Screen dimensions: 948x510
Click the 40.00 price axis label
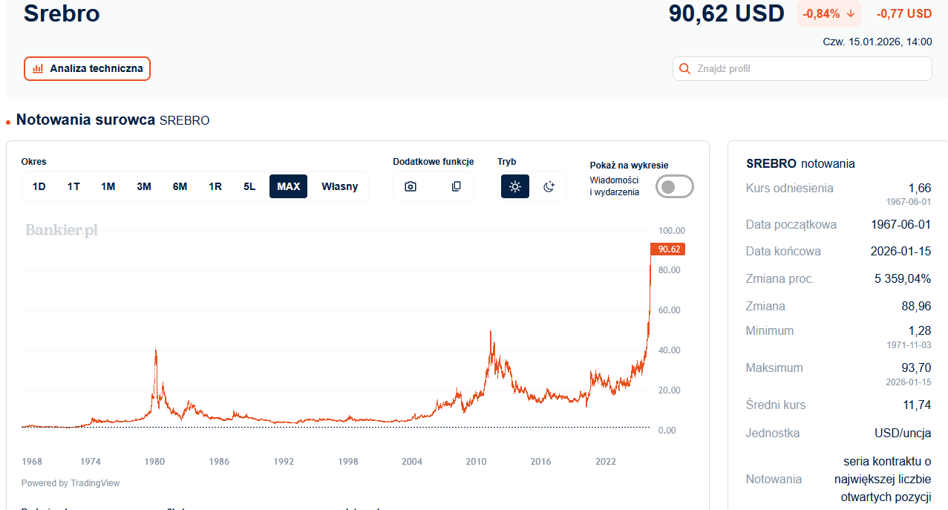669,350
